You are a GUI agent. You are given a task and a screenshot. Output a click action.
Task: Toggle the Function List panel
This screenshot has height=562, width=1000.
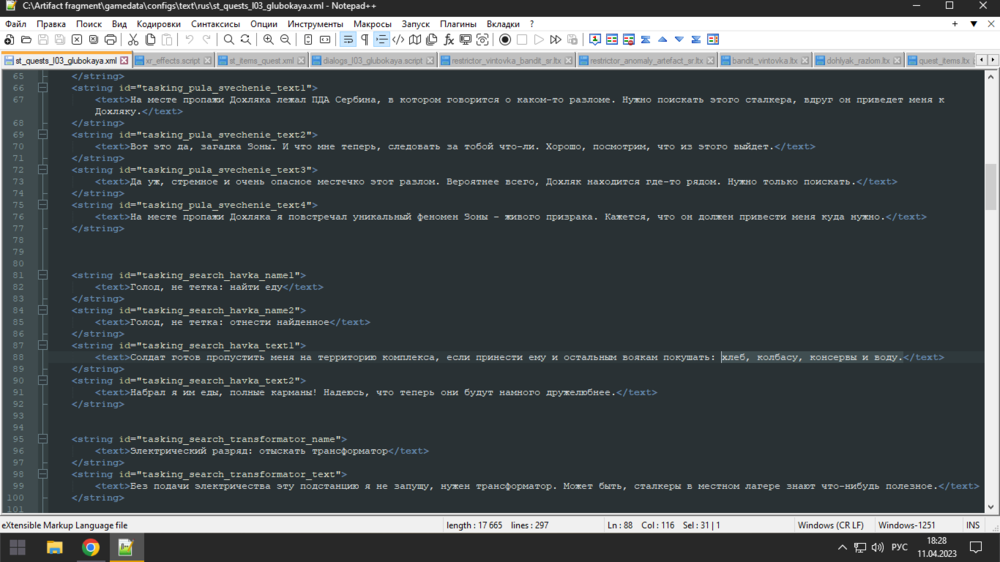448,40
